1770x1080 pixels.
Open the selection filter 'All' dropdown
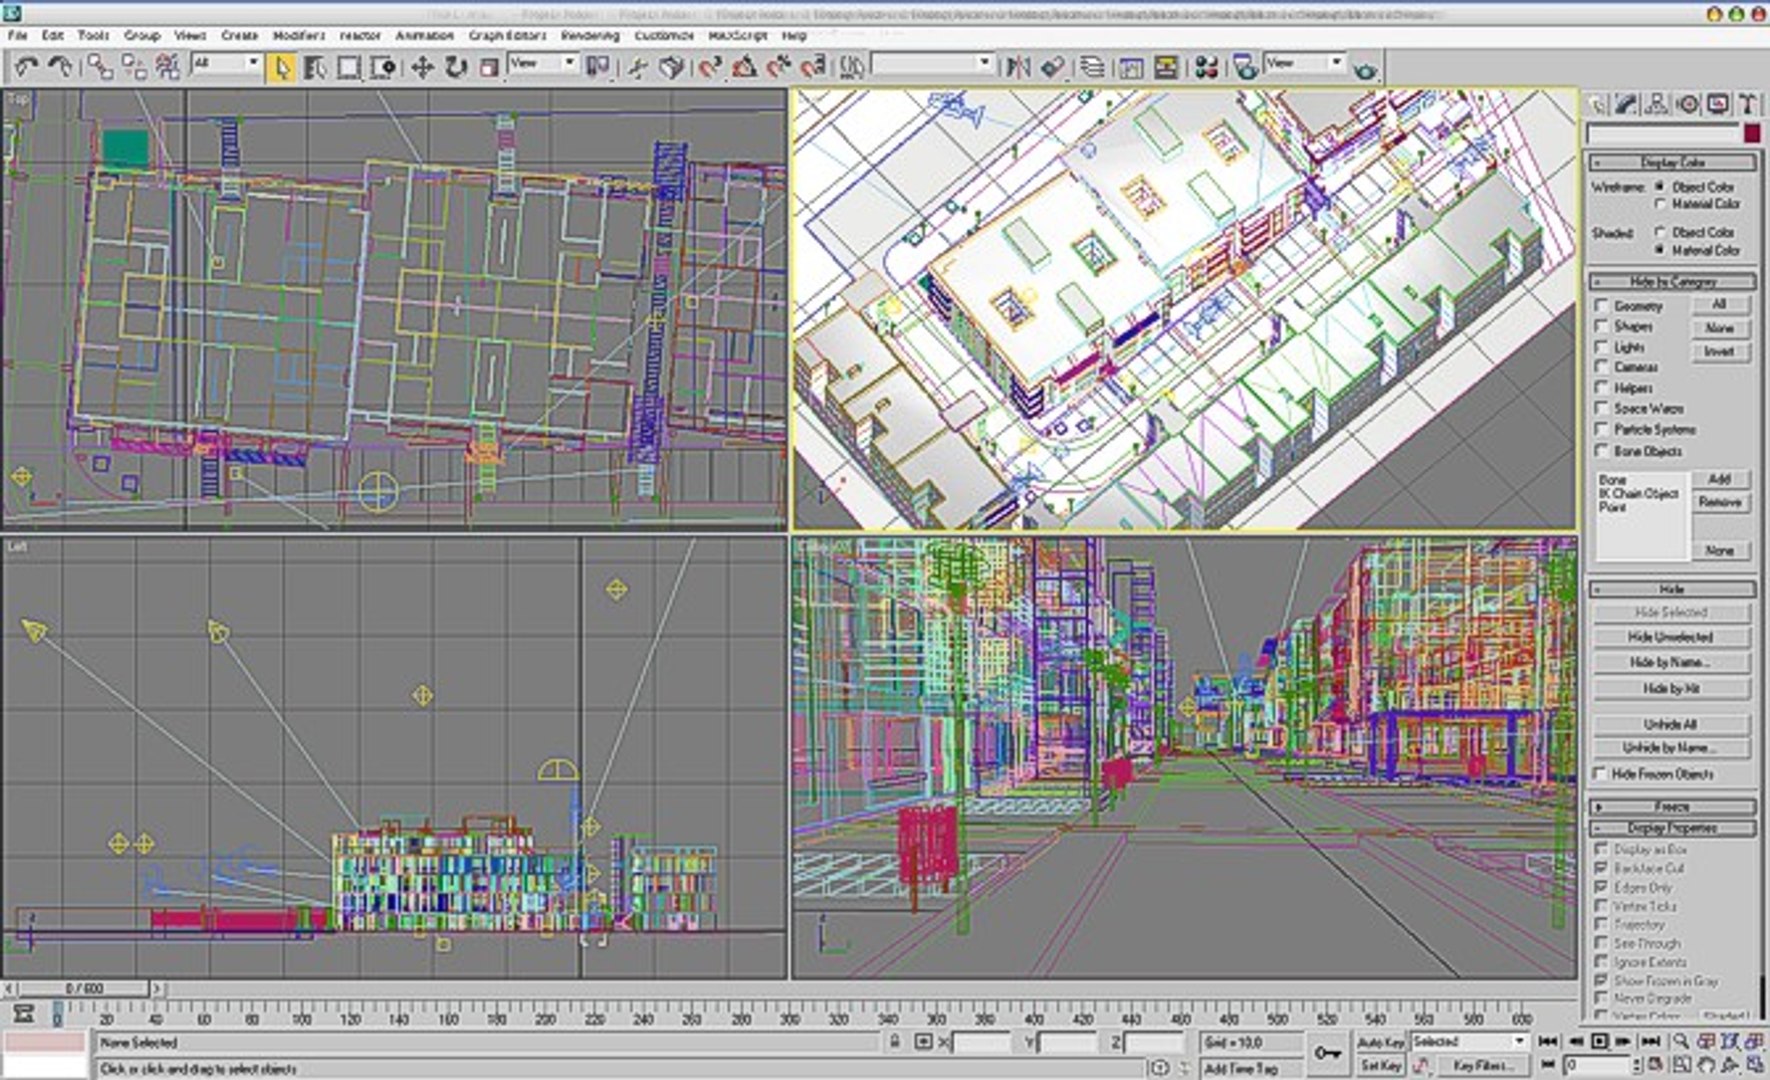tap(226, 63)
